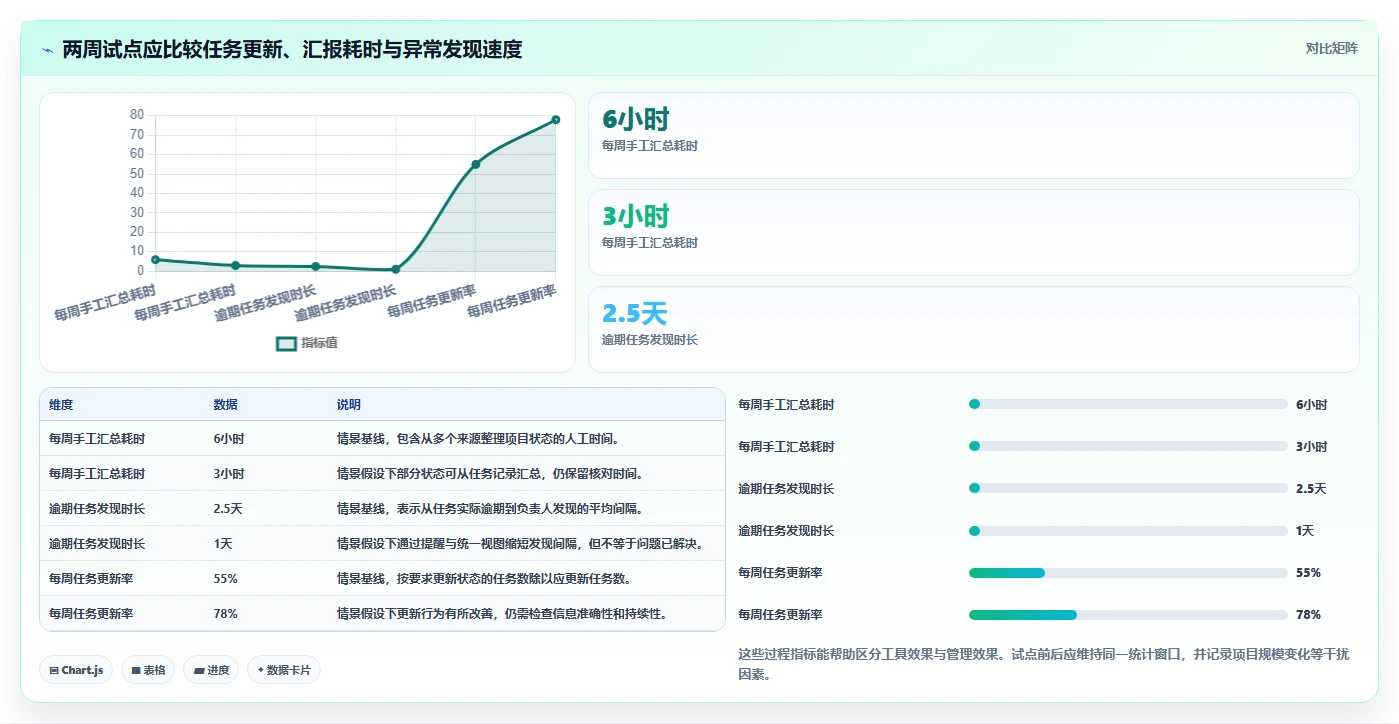Select the footnote starting 这些过程指标能帮助区分

[x=1043, y=664]
